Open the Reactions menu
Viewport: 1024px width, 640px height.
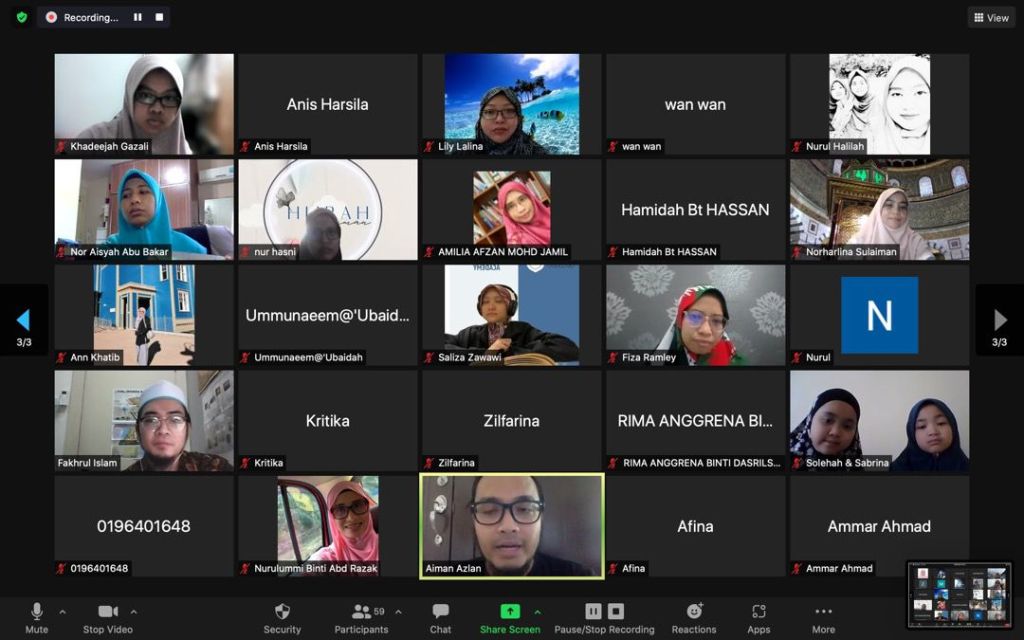point(694,612)
